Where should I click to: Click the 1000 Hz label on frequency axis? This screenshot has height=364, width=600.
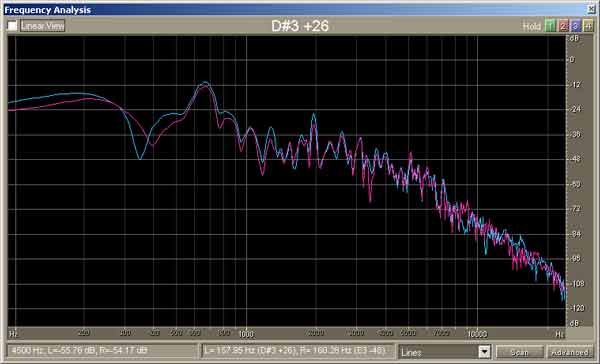pos(246,334)
